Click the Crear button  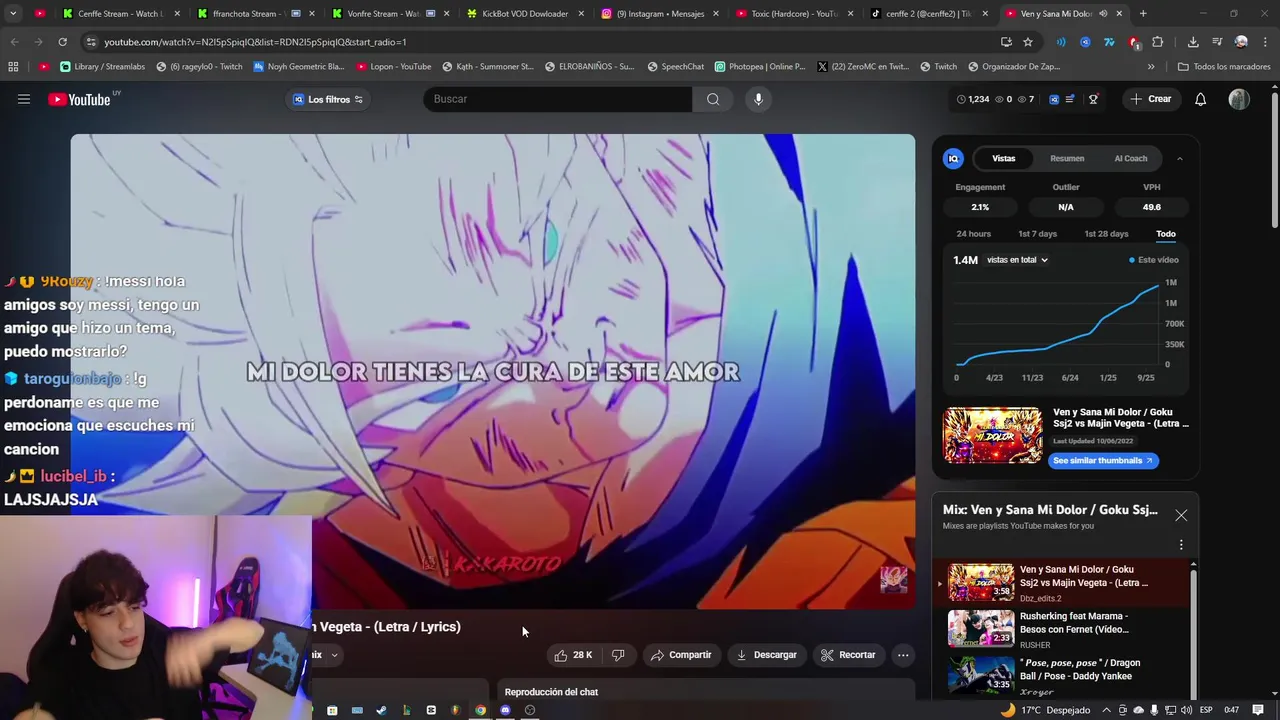(1150, 99)
